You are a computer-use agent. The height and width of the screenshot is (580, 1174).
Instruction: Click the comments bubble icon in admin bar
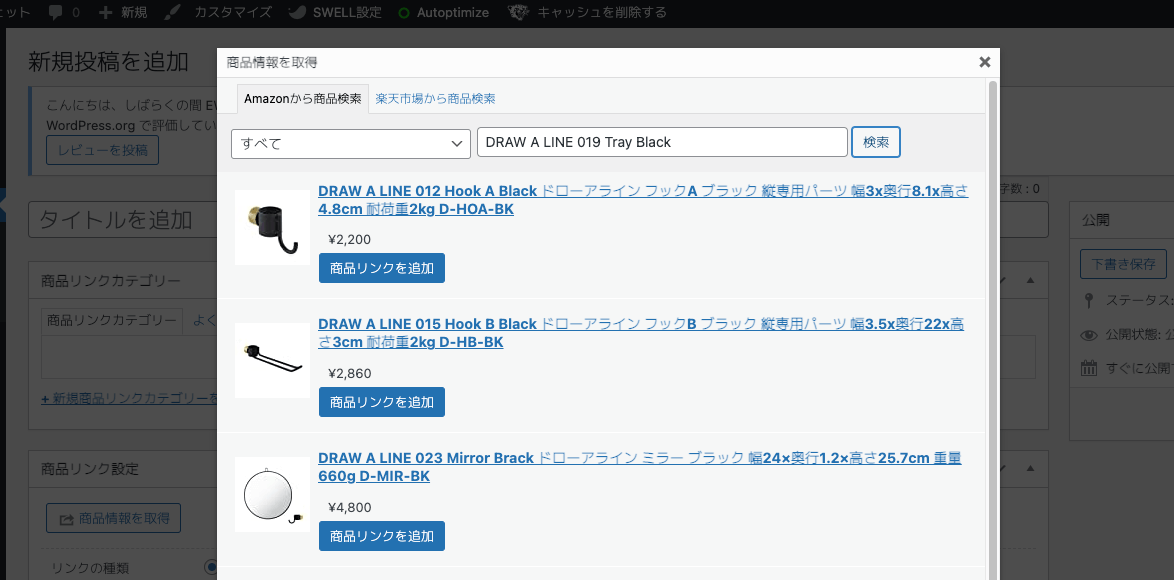pos(55,13)
